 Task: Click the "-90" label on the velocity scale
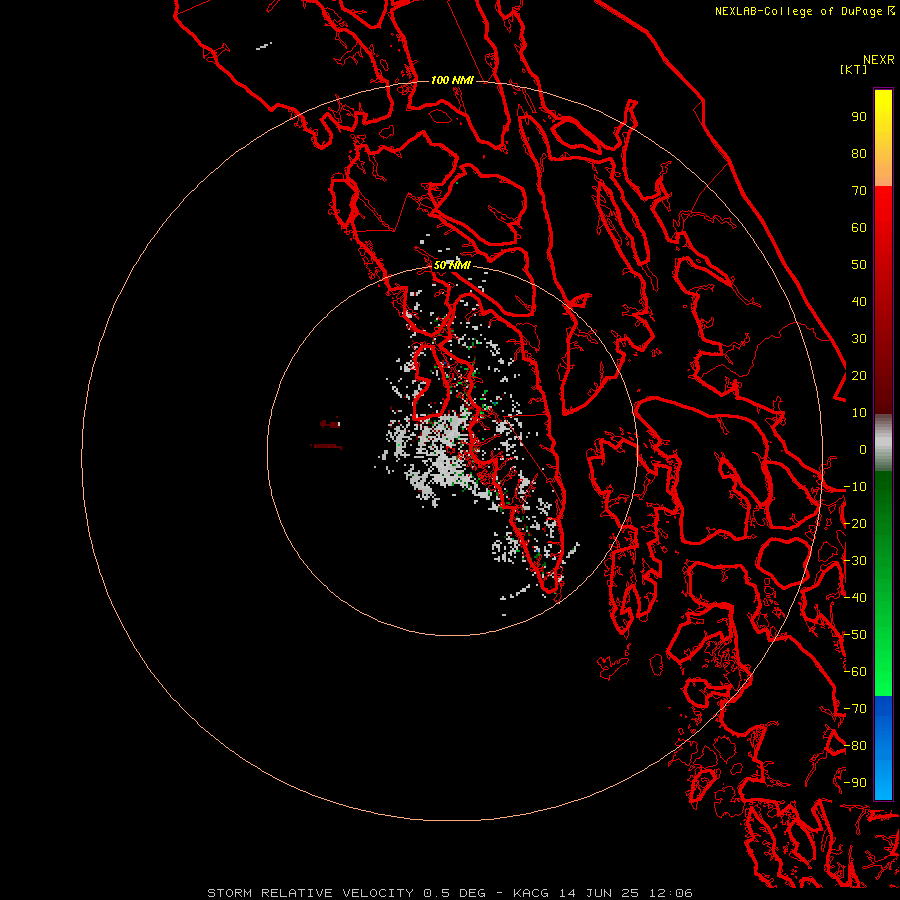tap(855, 783)
